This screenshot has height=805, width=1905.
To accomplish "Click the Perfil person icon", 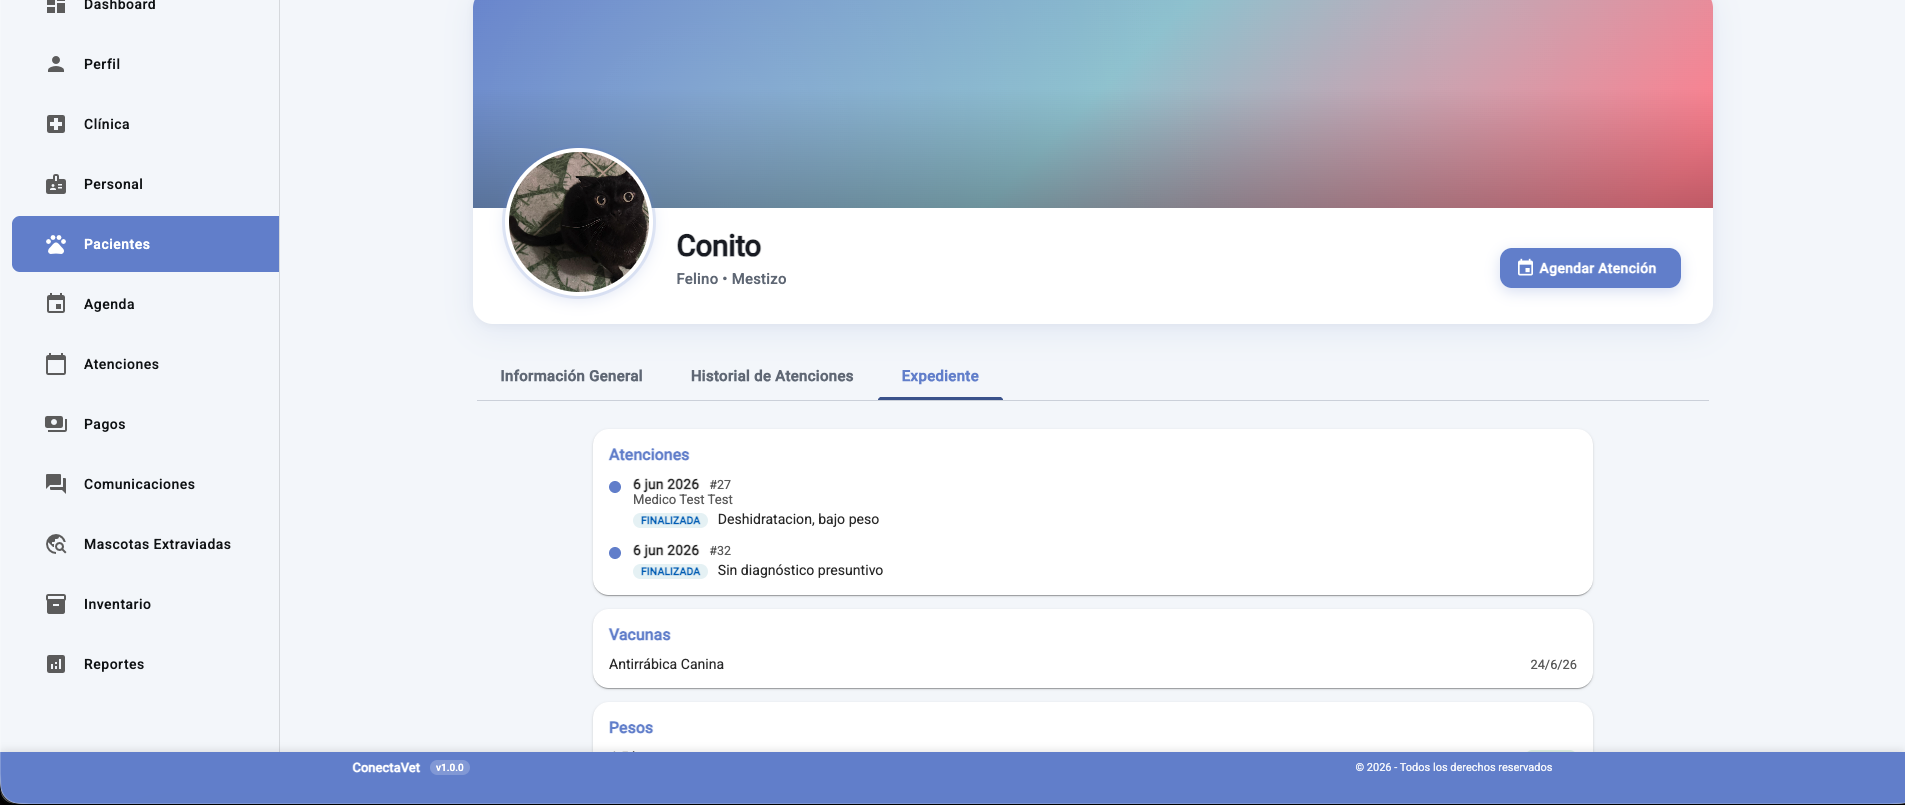I will click(x=56, y=64).
